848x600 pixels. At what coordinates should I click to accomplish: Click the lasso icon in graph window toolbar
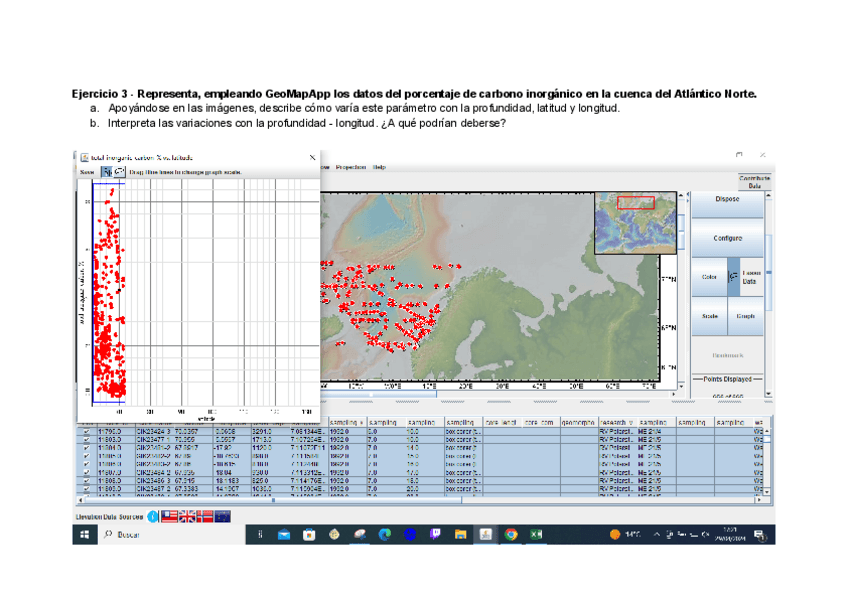(120, 172)
